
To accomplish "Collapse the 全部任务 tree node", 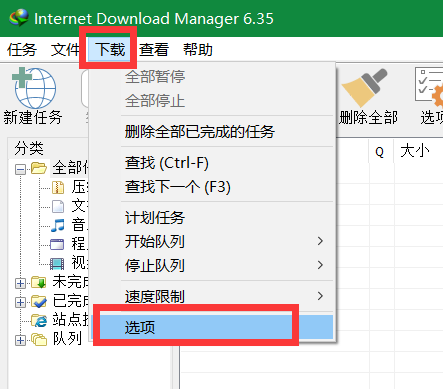I will coord(20,170).
